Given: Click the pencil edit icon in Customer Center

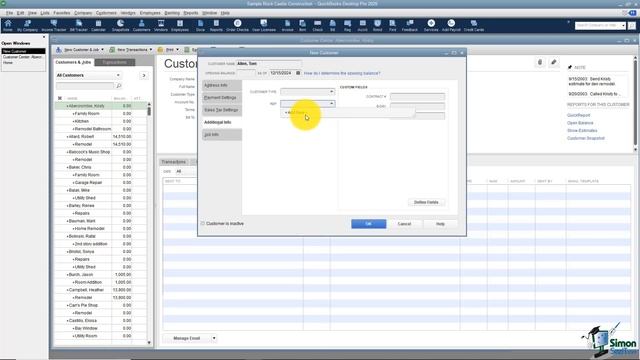Looking at the screenshot, I should tap(553, 62).
